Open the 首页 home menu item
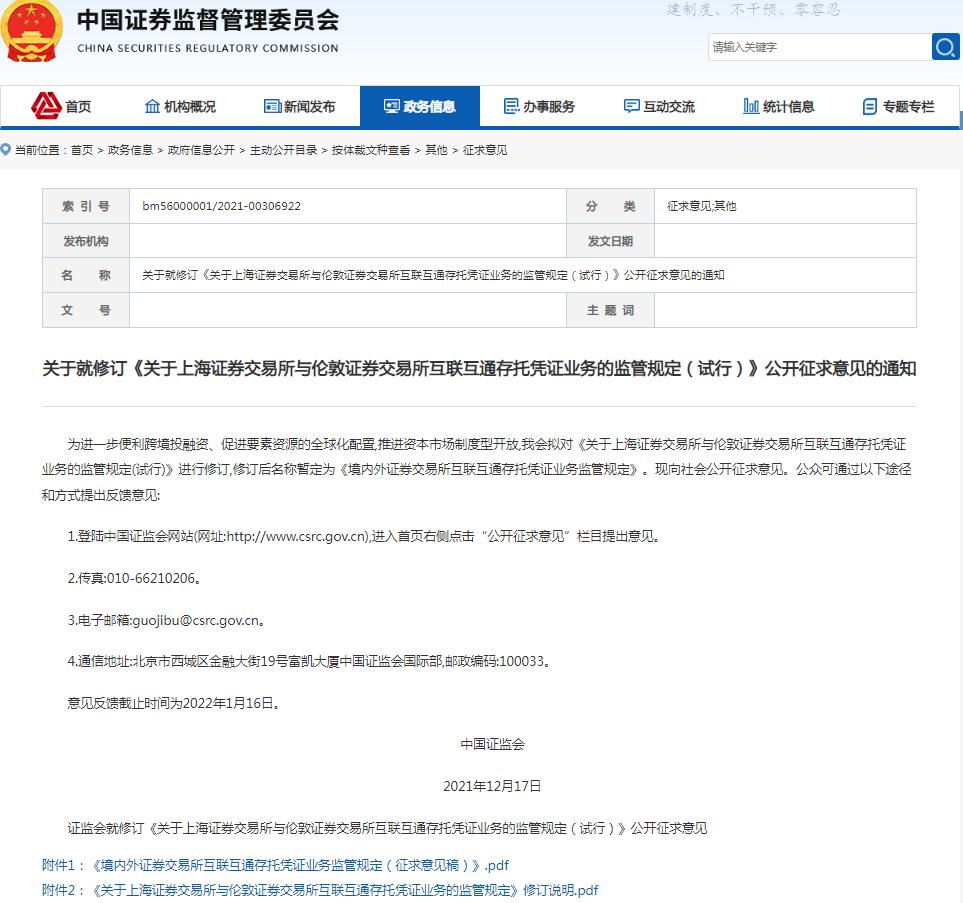 pos(78,107)
